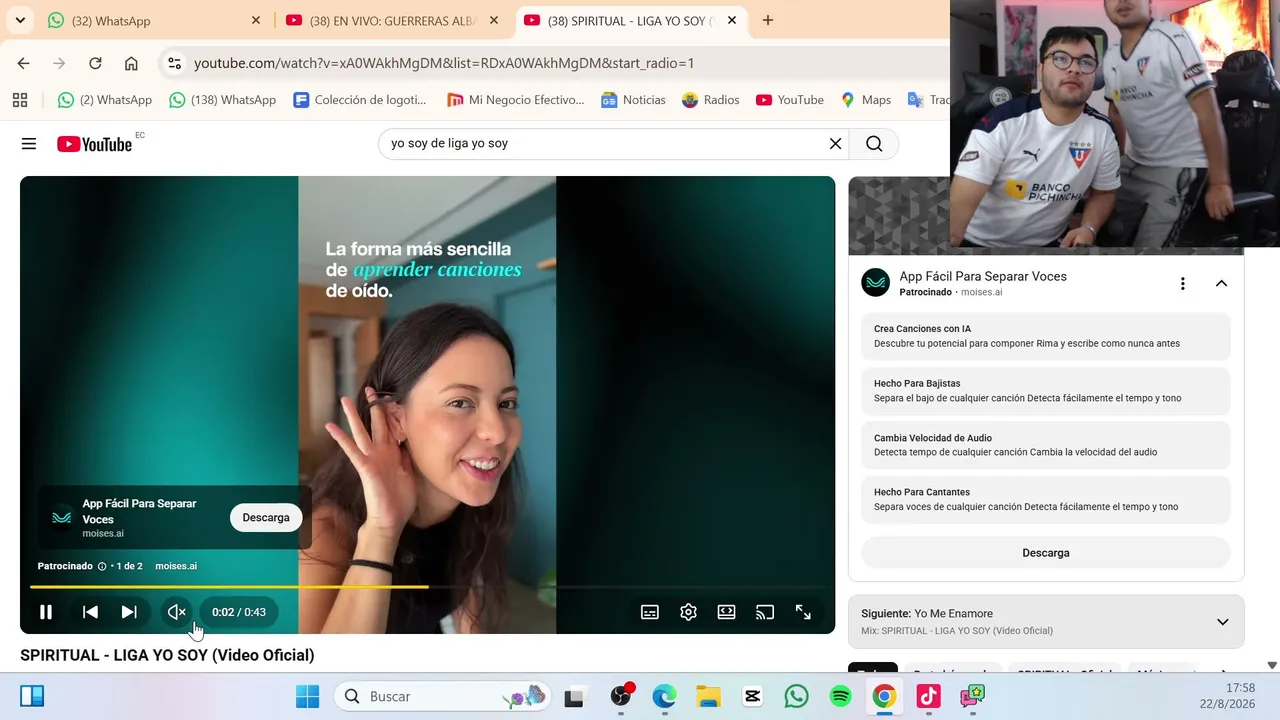This screenshot has height=720, width=1280.
Task: Open Cambia Velocidad de Audio ad card
Action: click(x=1046, y=445)
